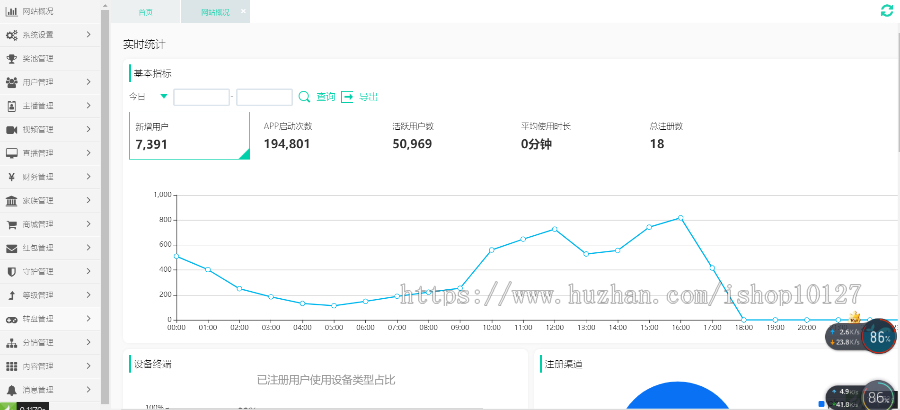Screen dimensions: 900x410
Task: Click the sidebar vertical scrollbar thumb
Action: pyautogui.click(x=104, y=207)
